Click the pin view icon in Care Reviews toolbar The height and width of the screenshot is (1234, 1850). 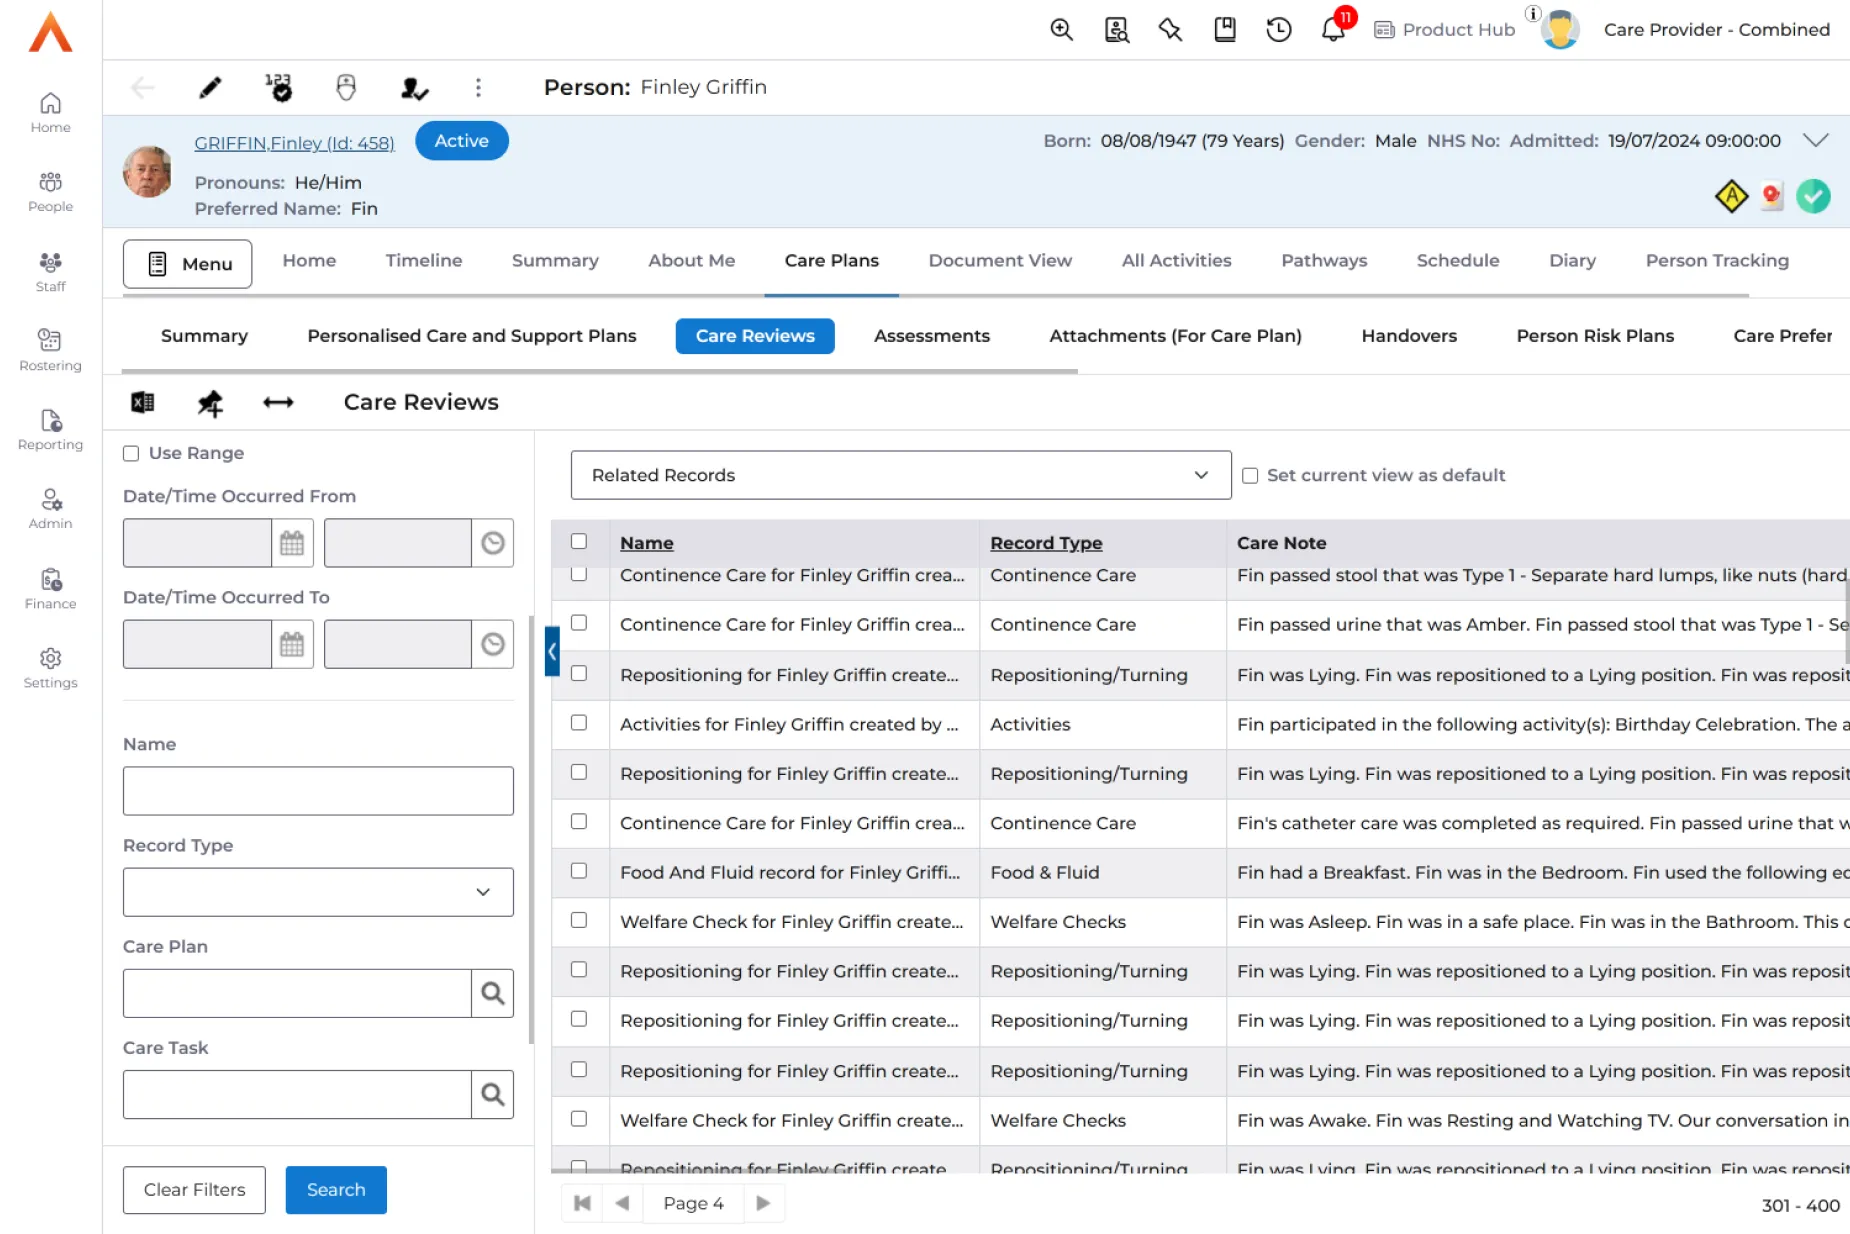[210, 403]
